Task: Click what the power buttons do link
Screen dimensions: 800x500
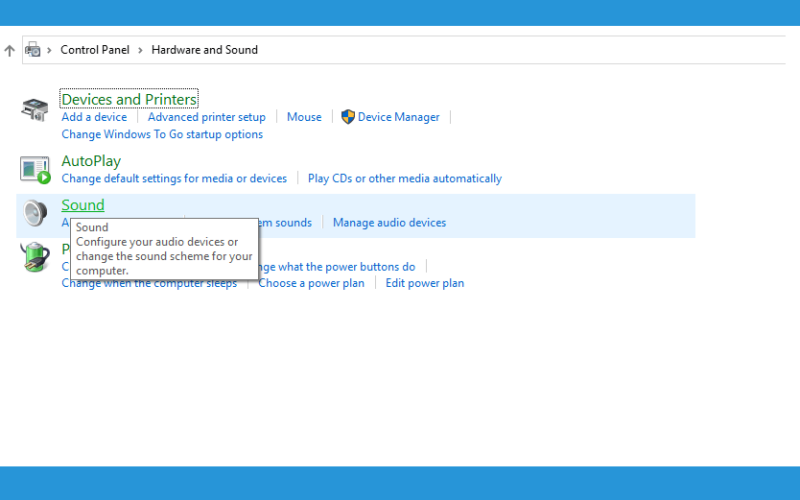Action: [x=337, y=267]
